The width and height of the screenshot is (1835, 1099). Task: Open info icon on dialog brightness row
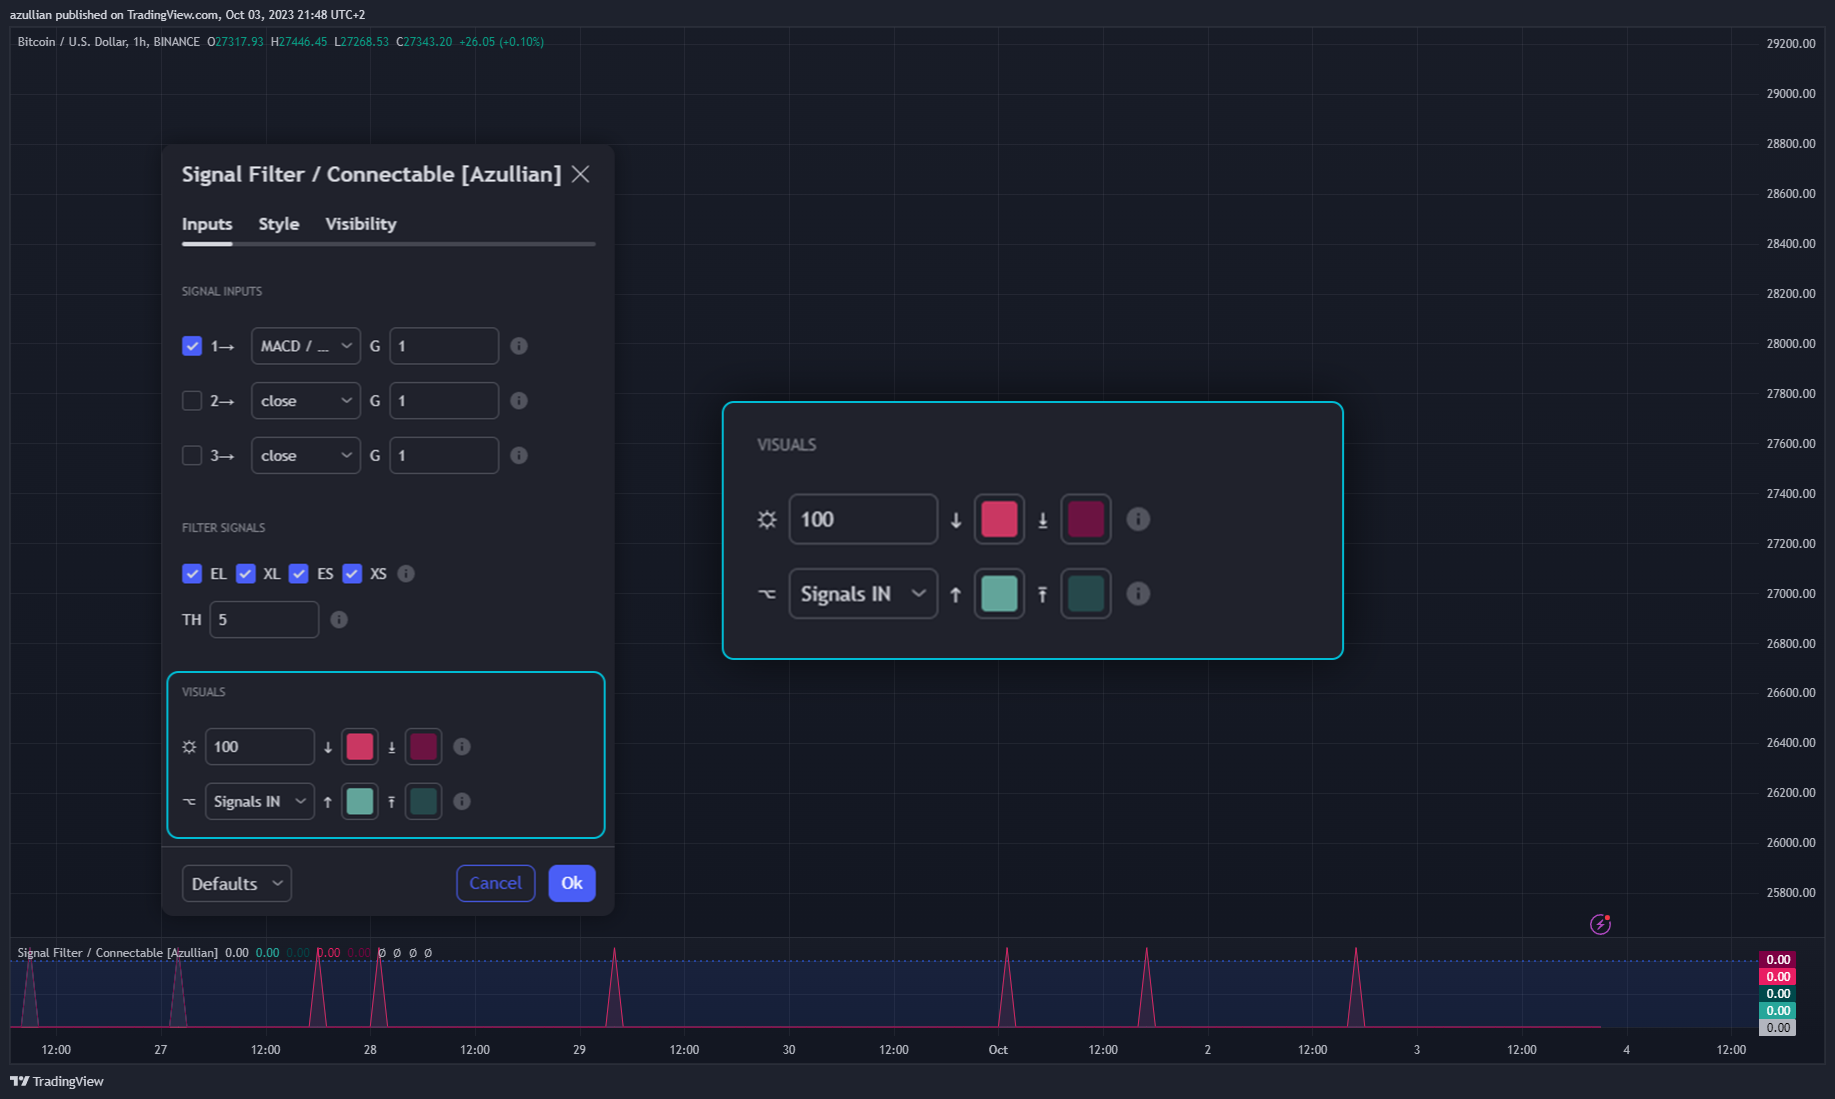462,747
